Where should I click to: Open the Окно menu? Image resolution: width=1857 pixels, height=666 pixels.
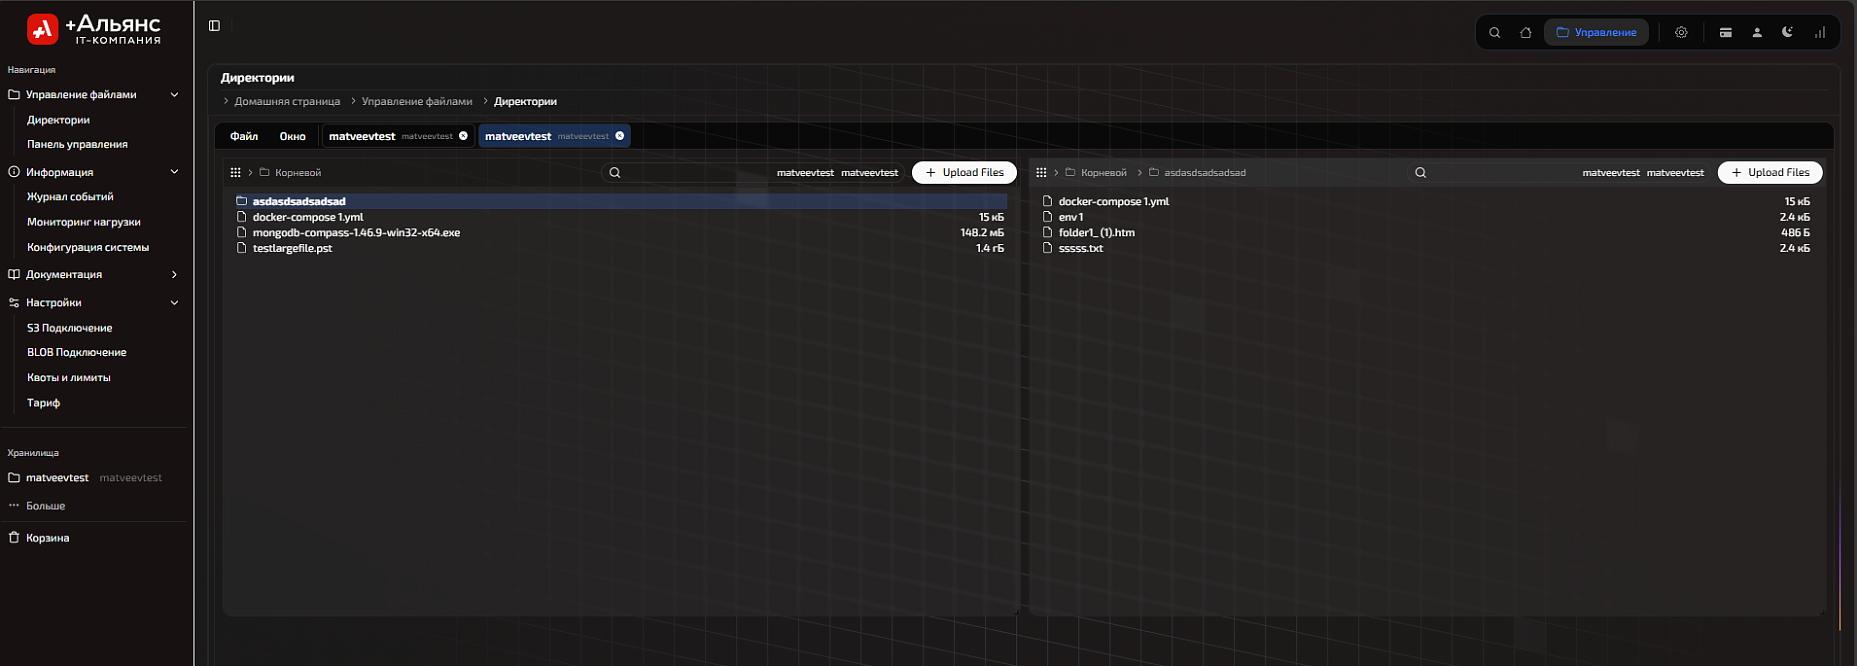click(292, 136)
